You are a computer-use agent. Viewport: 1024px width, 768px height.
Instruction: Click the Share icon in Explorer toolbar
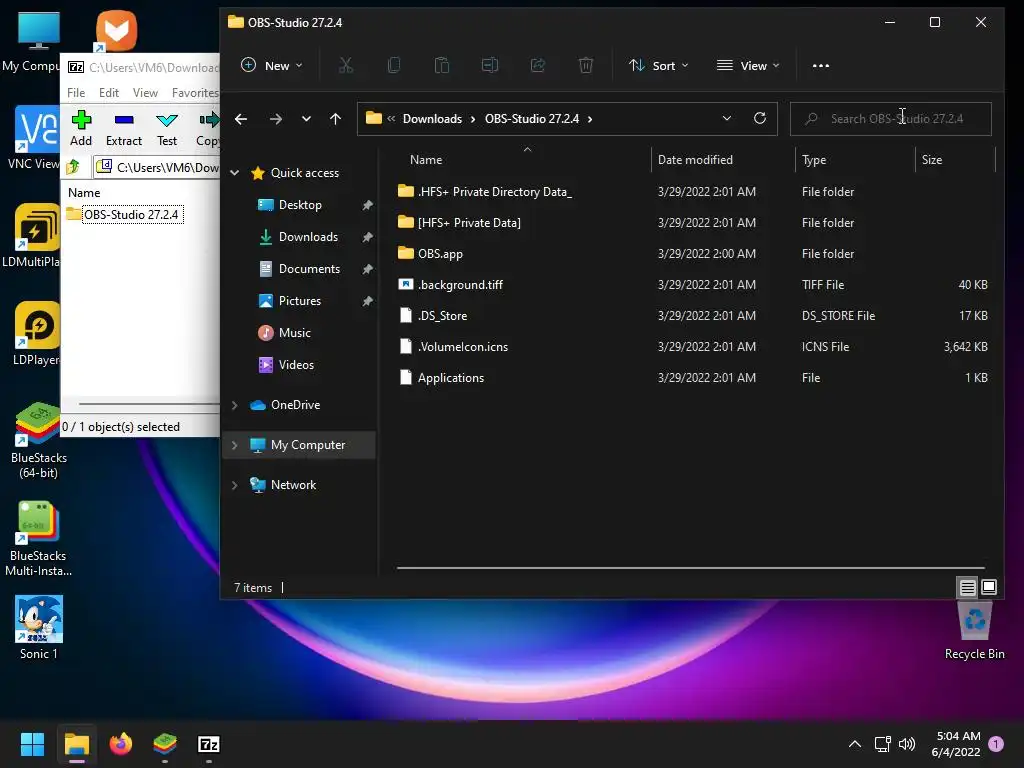pyautogui.click(x=538, y=65)
